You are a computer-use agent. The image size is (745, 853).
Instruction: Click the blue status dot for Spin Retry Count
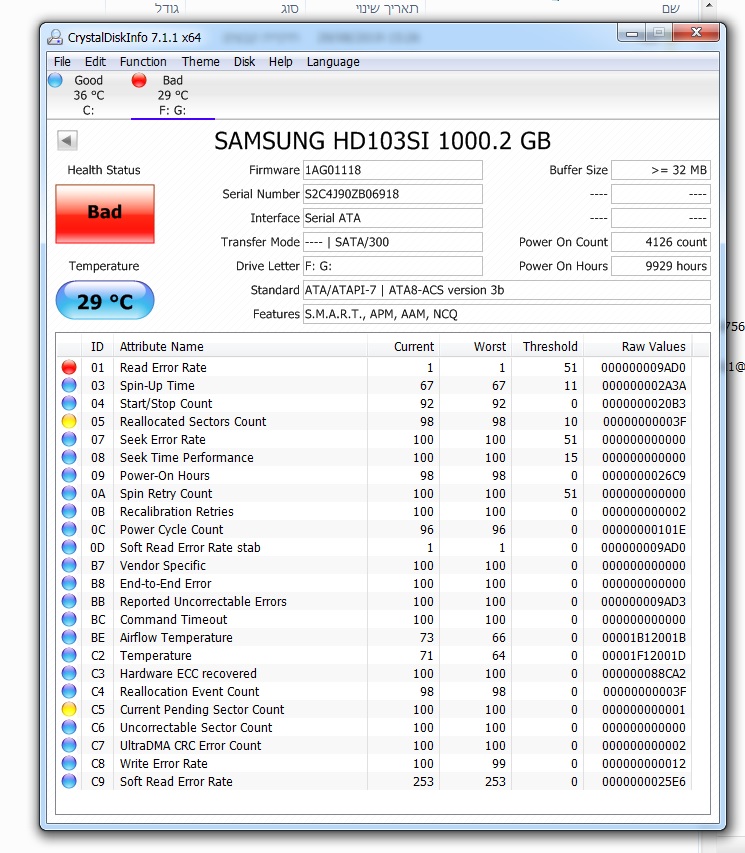coord(69,493)
